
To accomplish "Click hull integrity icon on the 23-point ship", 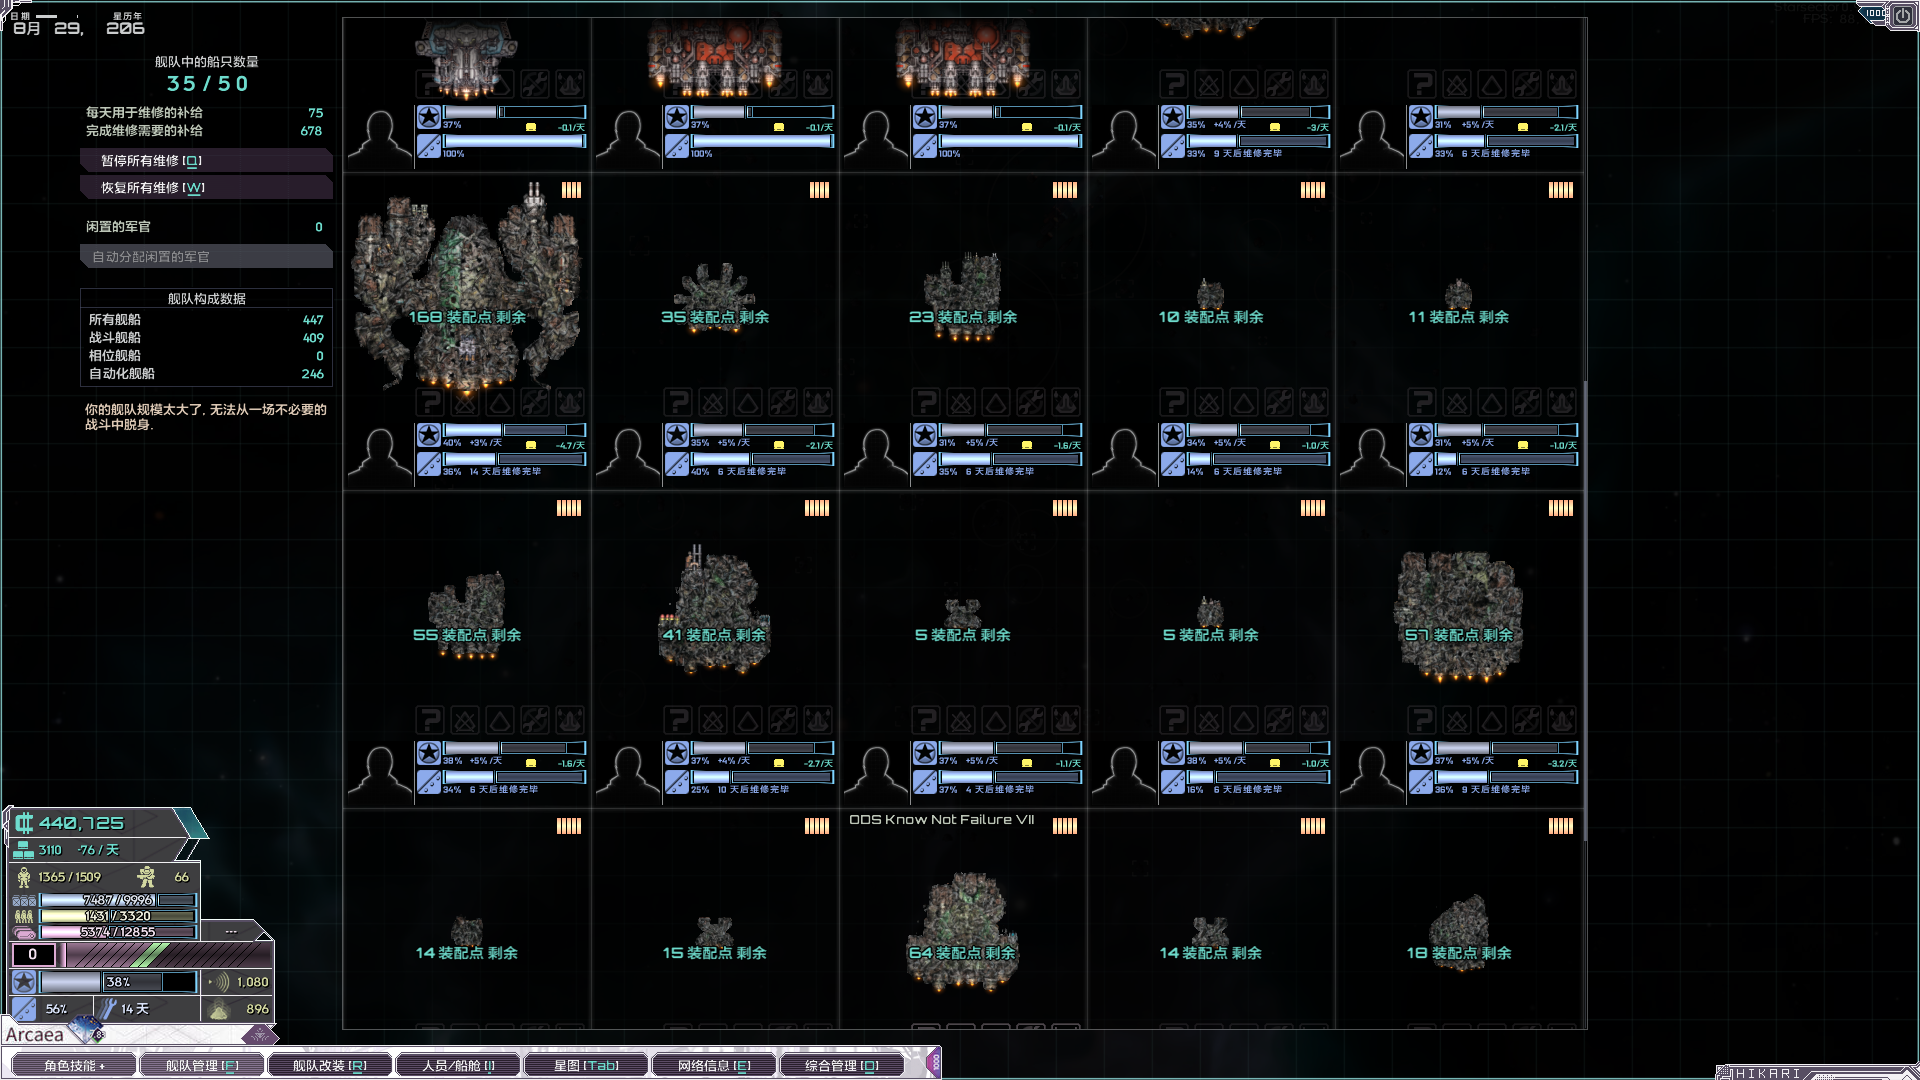I will point(925,465).
